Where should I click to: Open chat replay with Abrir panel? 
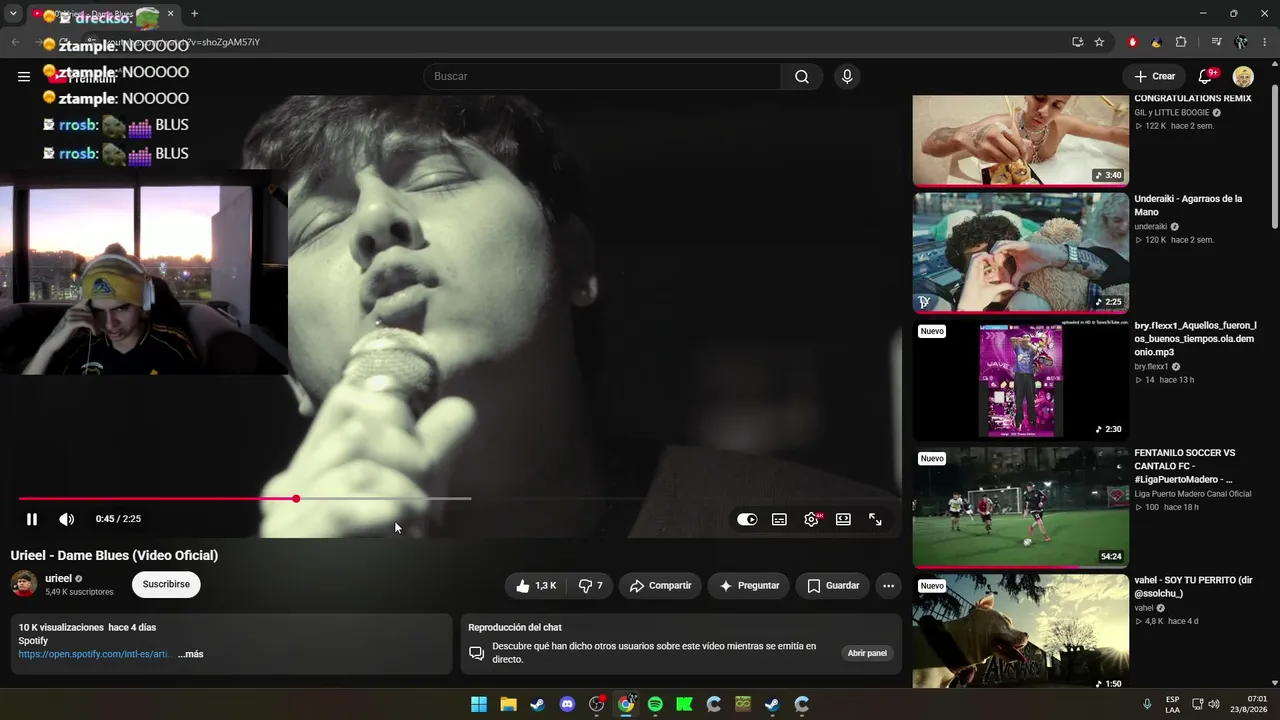tap(867, 653)
